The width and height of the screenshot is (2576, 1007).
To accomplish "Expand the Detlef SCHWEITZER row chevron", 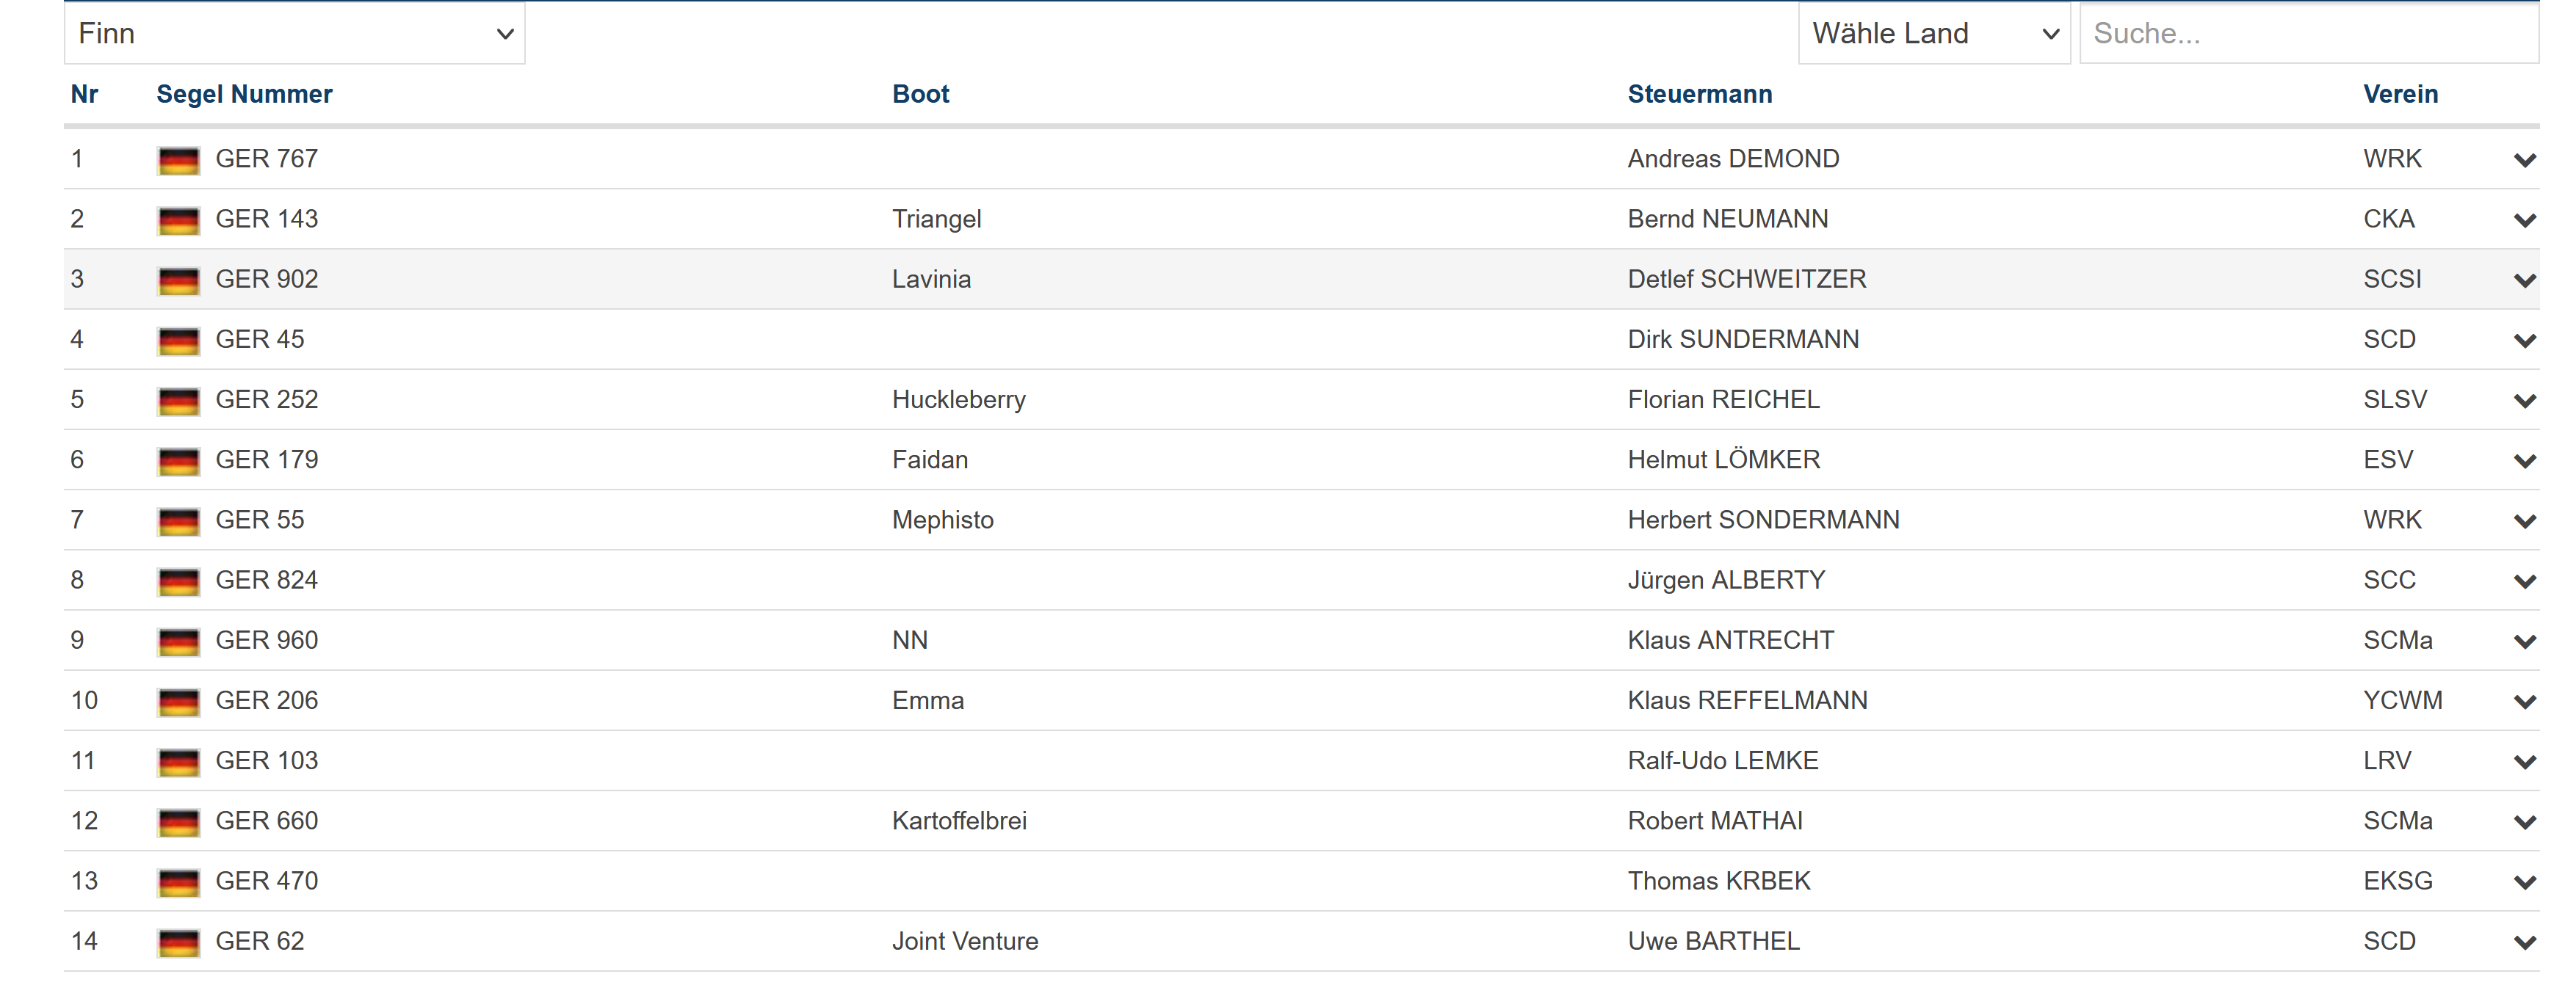I will coord(2524,280).
